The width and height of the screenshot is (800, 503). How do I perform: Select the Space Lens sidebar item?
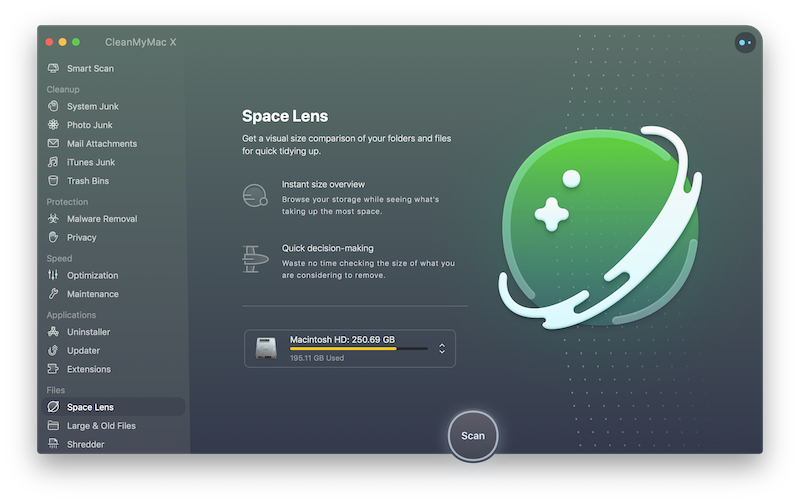(x=113, y=407)
